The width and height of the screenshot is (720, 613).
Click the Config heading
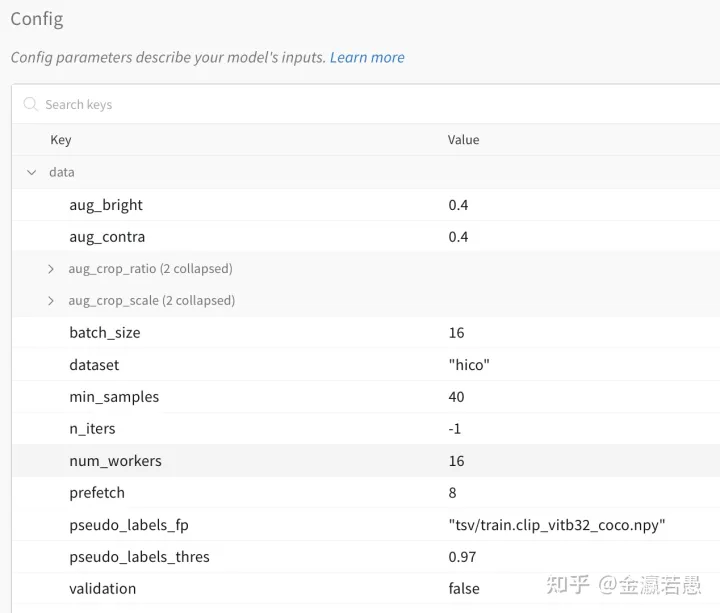tap(37, 20)
